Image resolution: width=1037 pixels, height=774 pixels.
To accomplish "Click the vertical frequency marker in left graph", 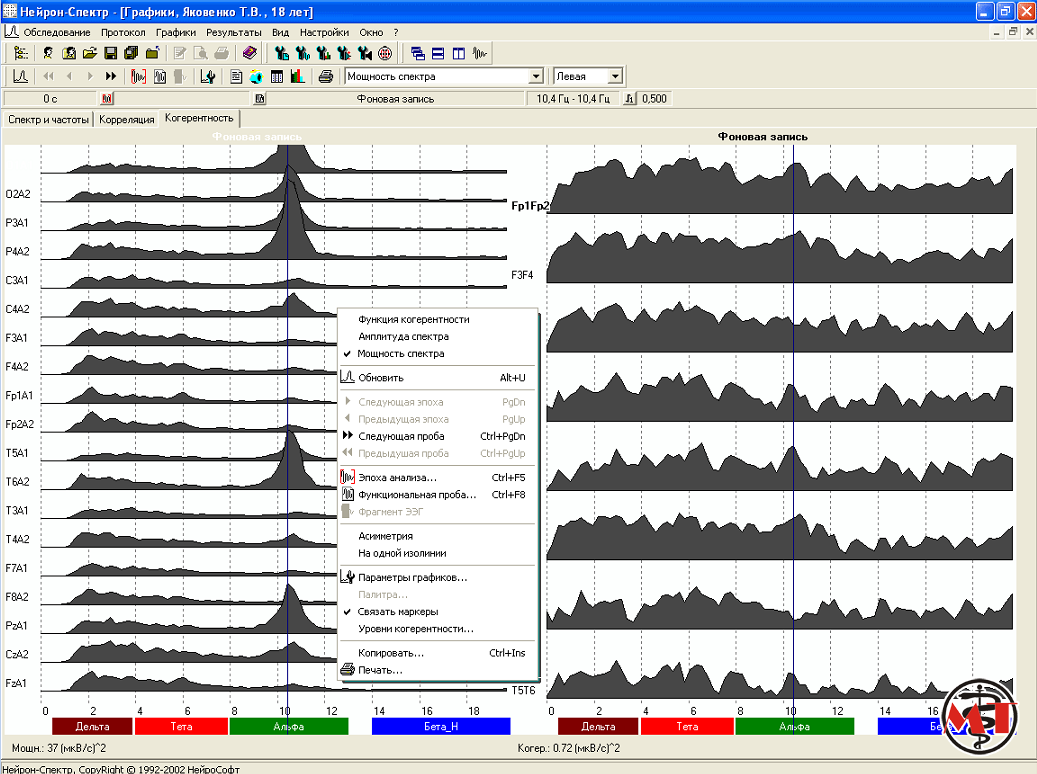I will click(x=288, y=423).
